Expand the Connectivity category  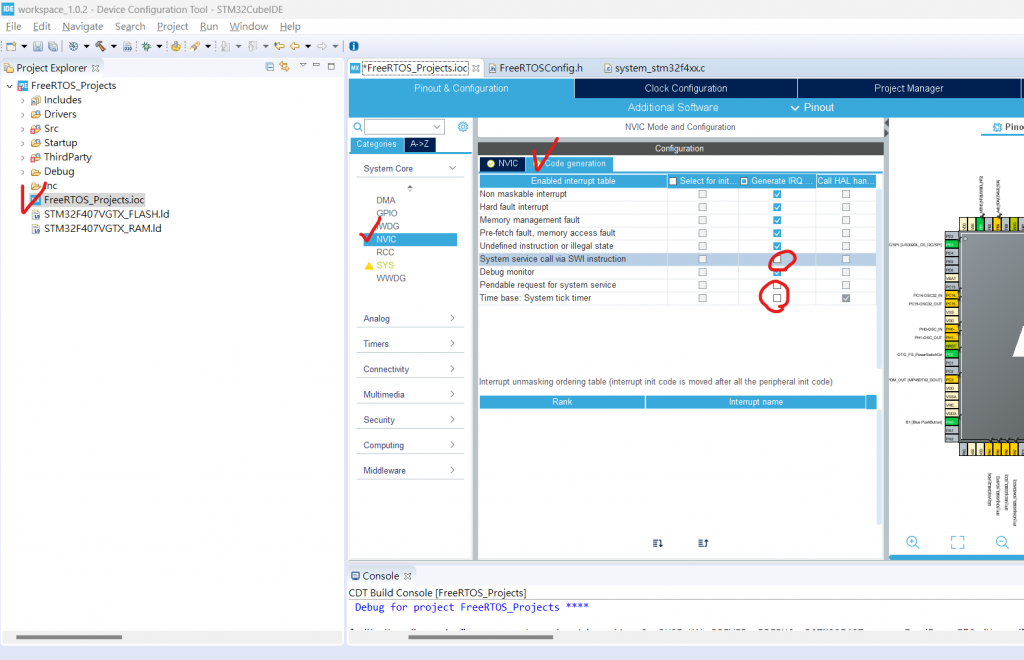click(453, 369)
